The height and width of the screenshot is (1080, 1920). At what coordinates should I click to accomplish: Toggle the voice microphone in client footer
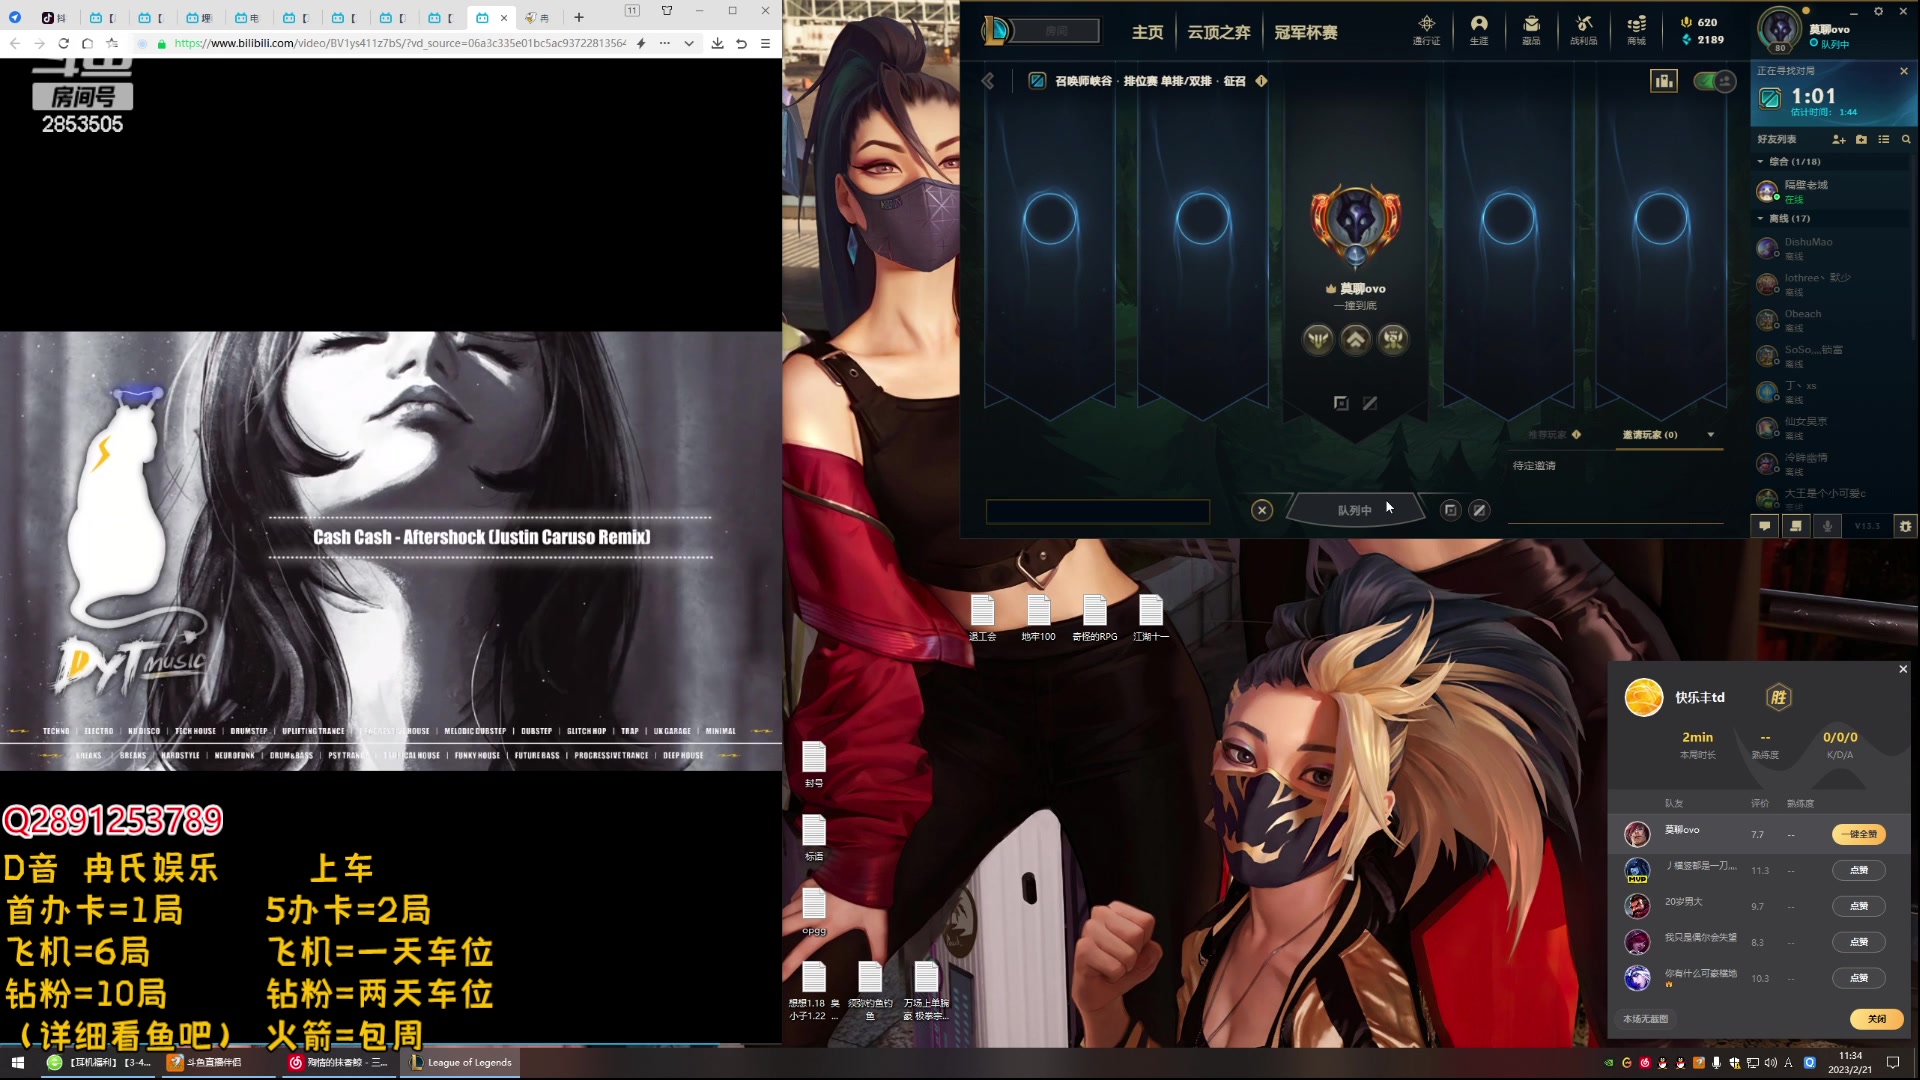(x=1827, y=526)
